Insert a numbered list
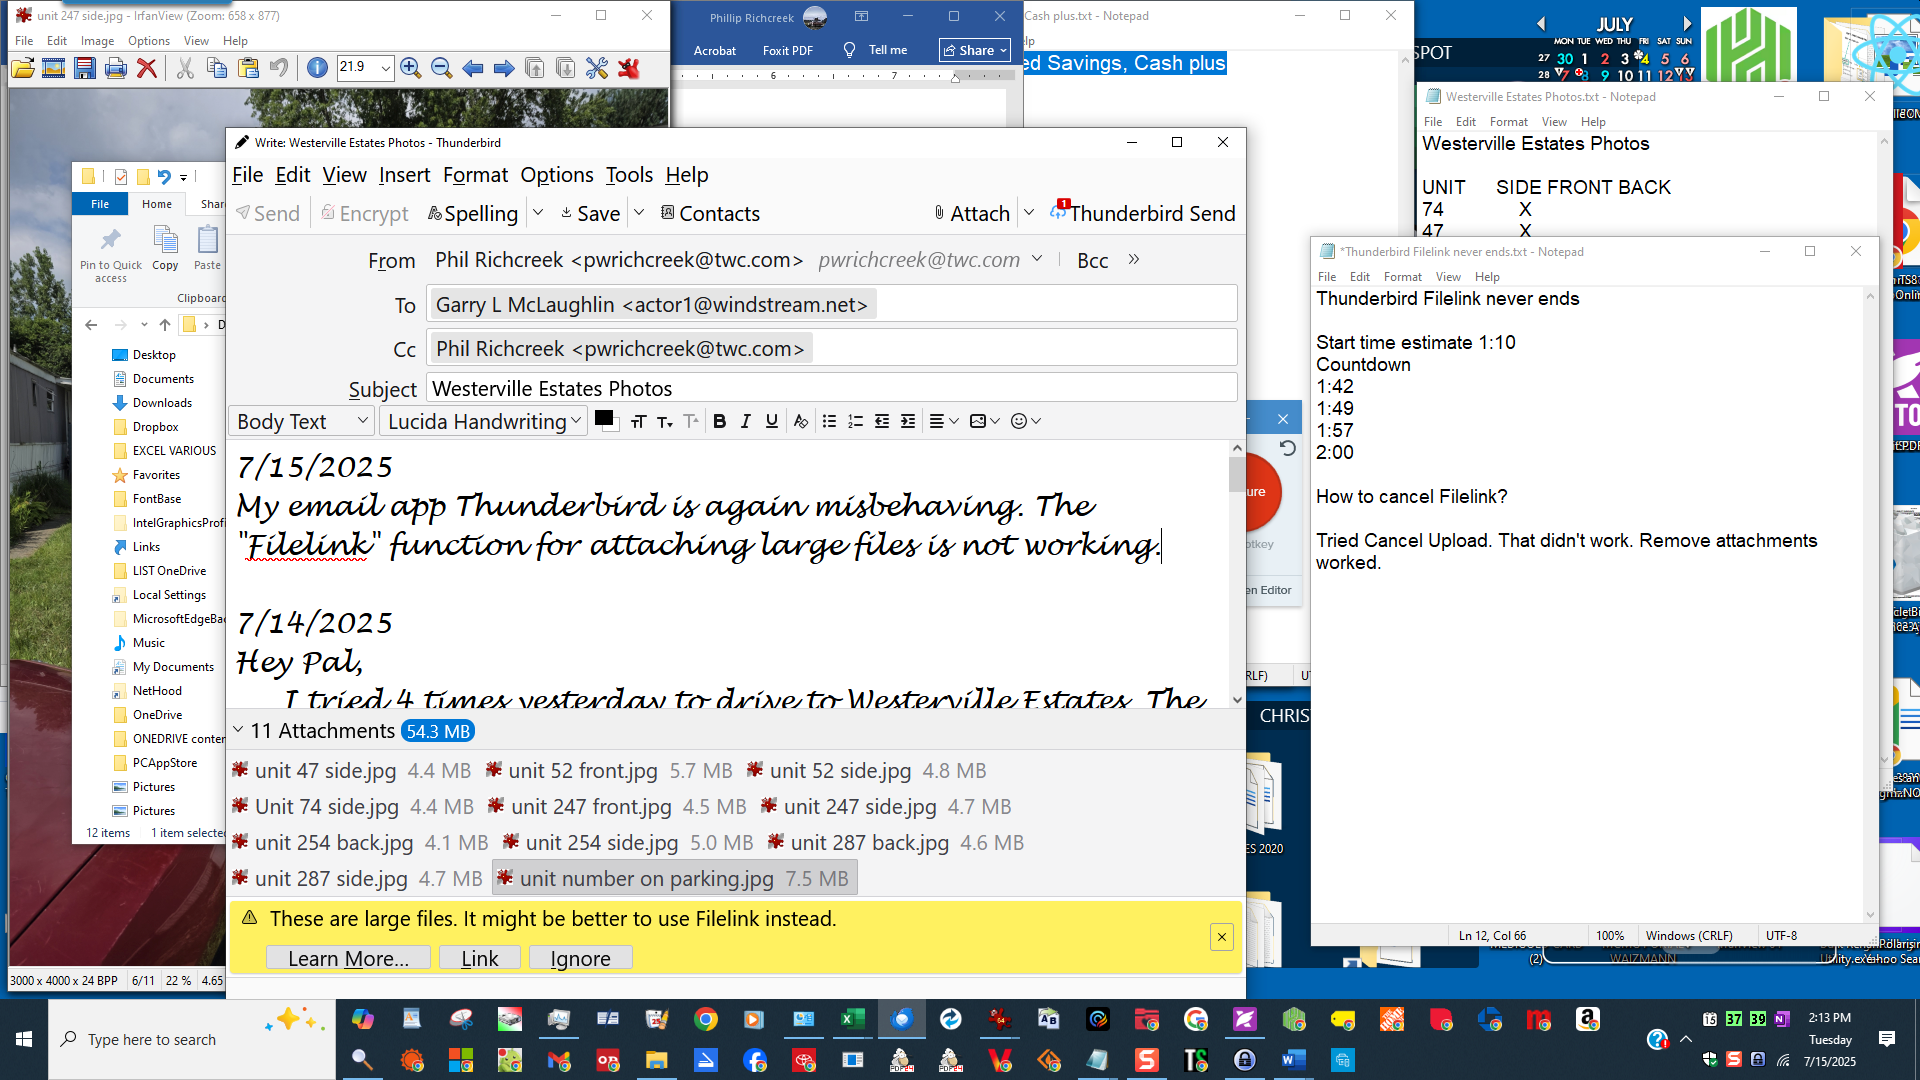The width and height of the screenshot is (1920, 1080). coord(856,421)
